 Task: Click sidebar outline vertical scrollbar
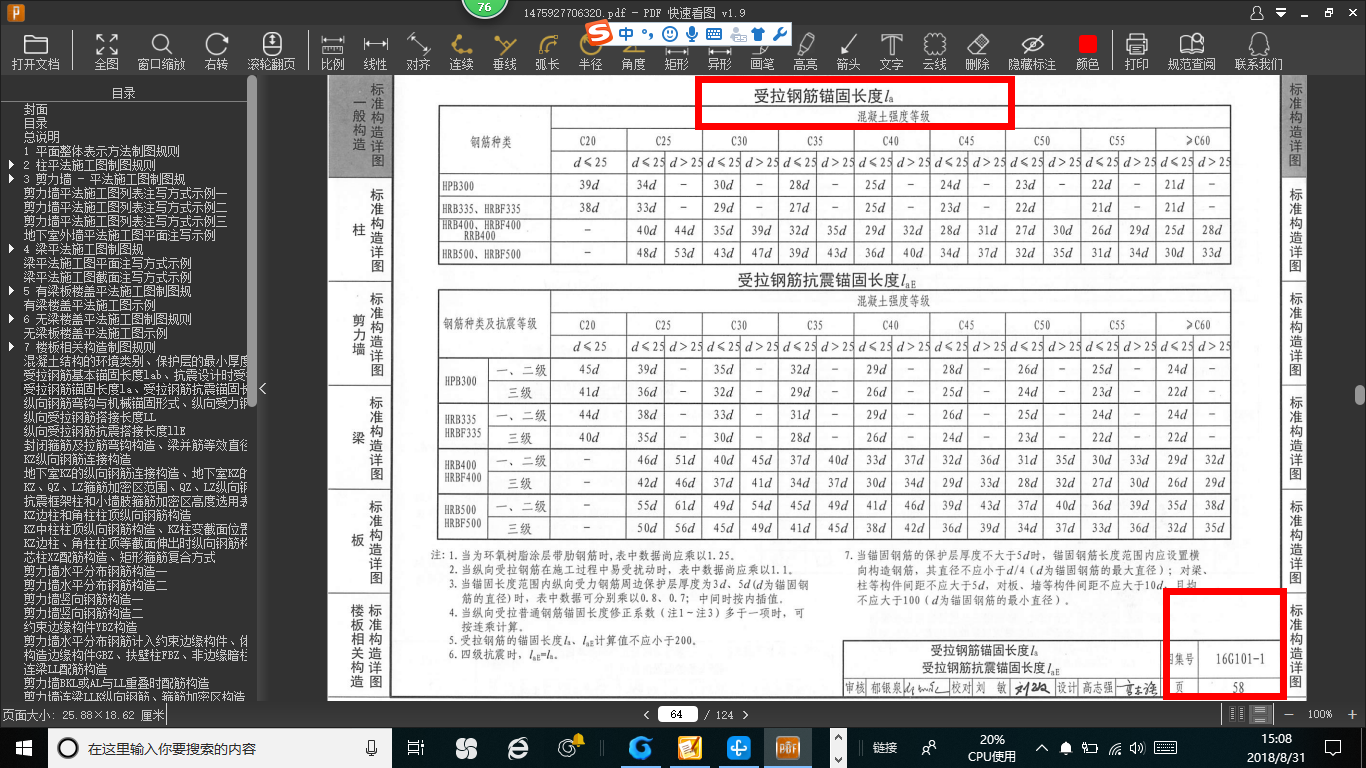tap(252, 240)
